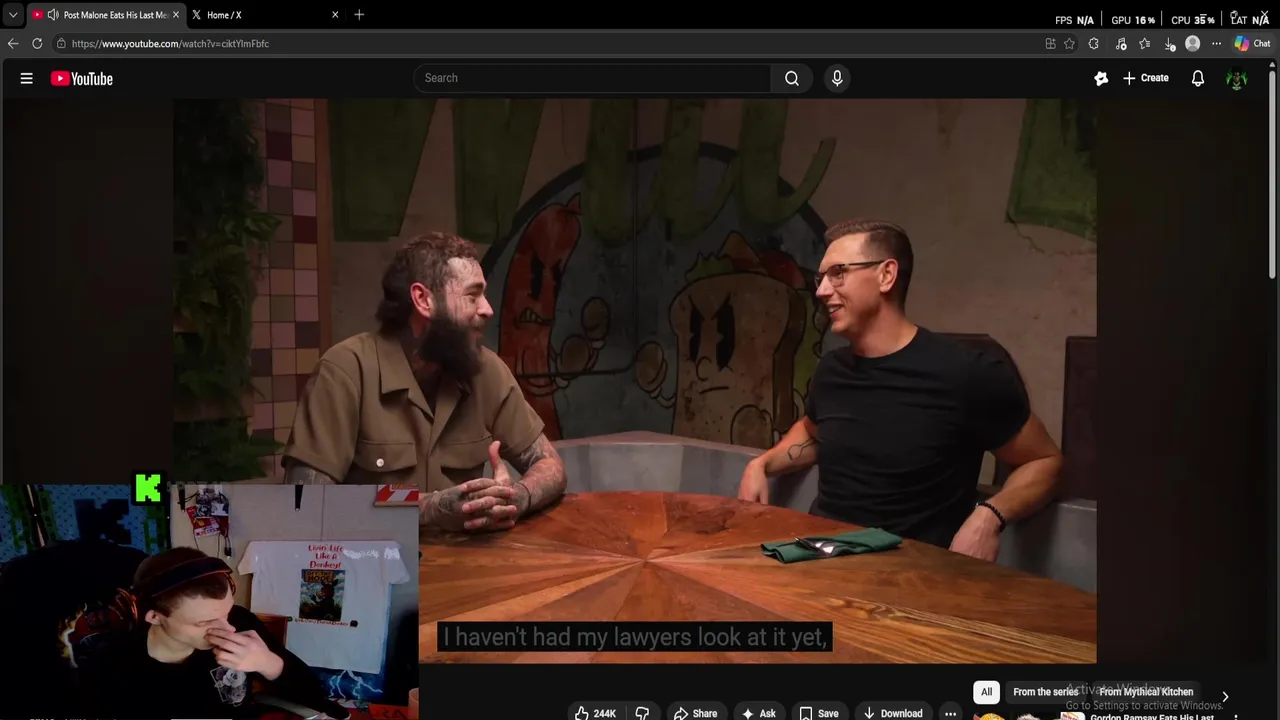Open the browser Settings and more menu
The height and width of the screenshot is (720, 1280).
(1216, 44)
